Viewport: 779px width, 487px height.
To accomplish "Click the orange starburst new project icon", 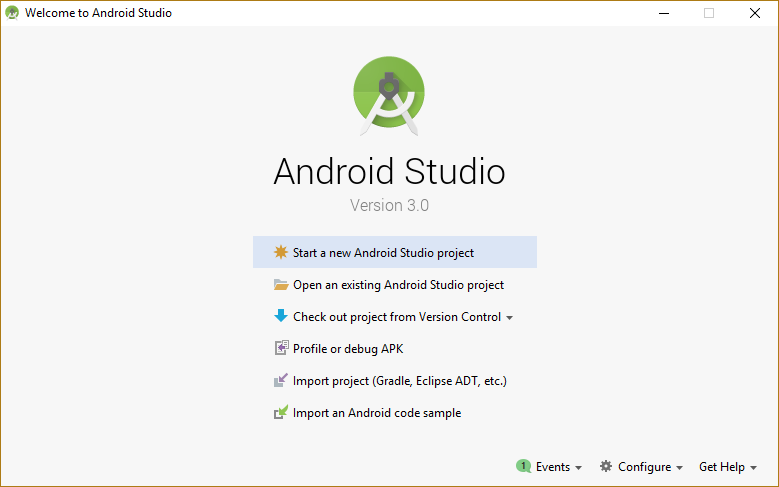I will tap(281, 252).
